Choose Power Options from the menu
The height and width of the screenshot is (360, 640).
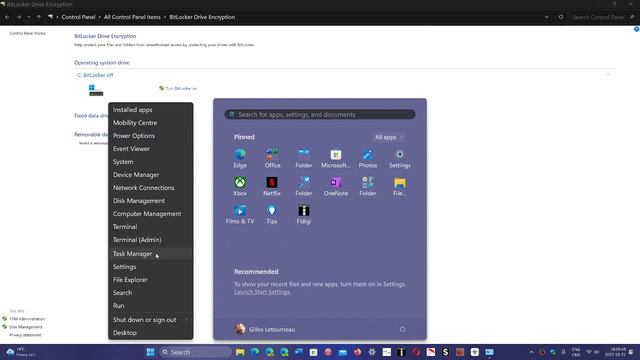tap(151, 136)
